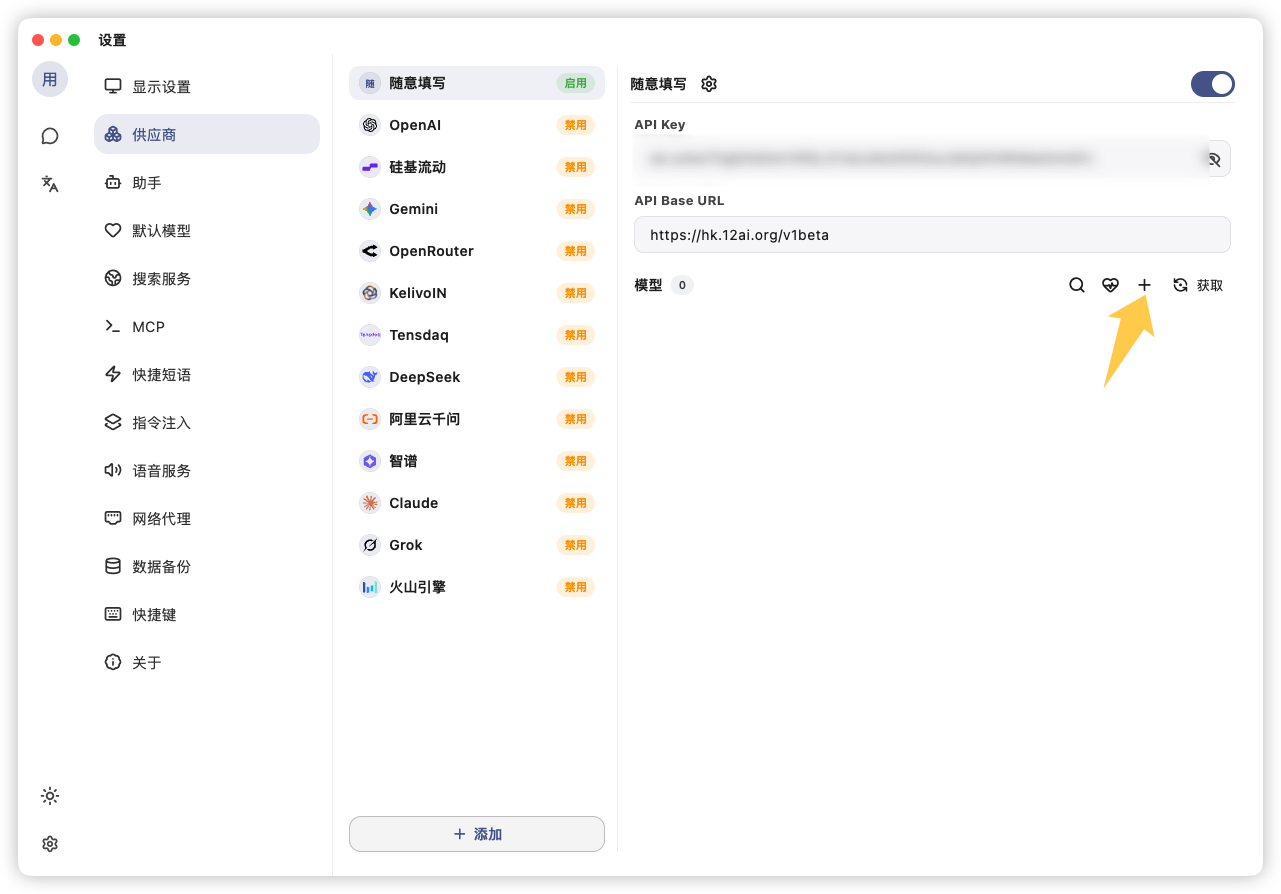Click the API Base URL input field
This screenshot has width=1281, height=894.
click(x=931, y=234)
